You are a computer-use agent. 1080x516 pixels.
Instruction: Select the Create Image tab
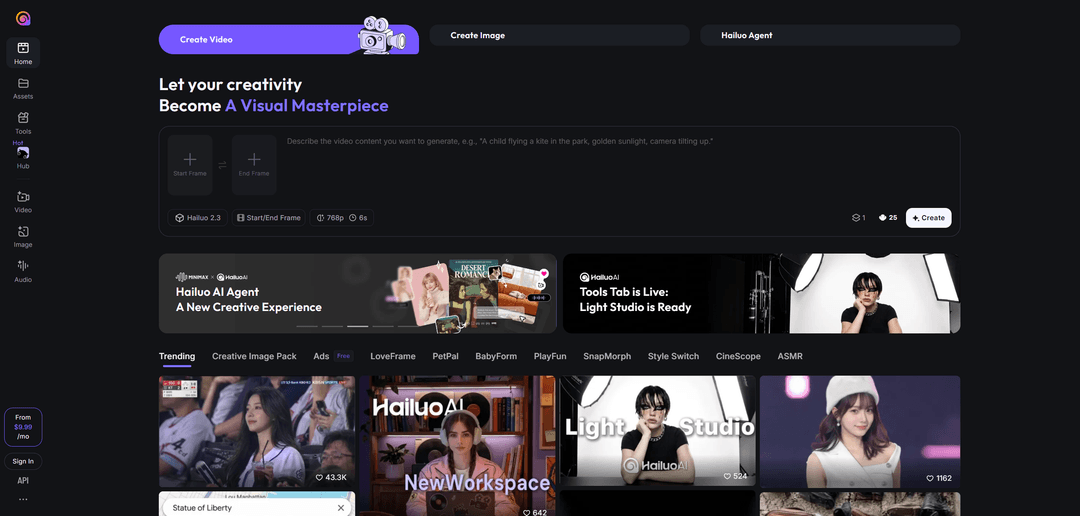click(559, 35)
